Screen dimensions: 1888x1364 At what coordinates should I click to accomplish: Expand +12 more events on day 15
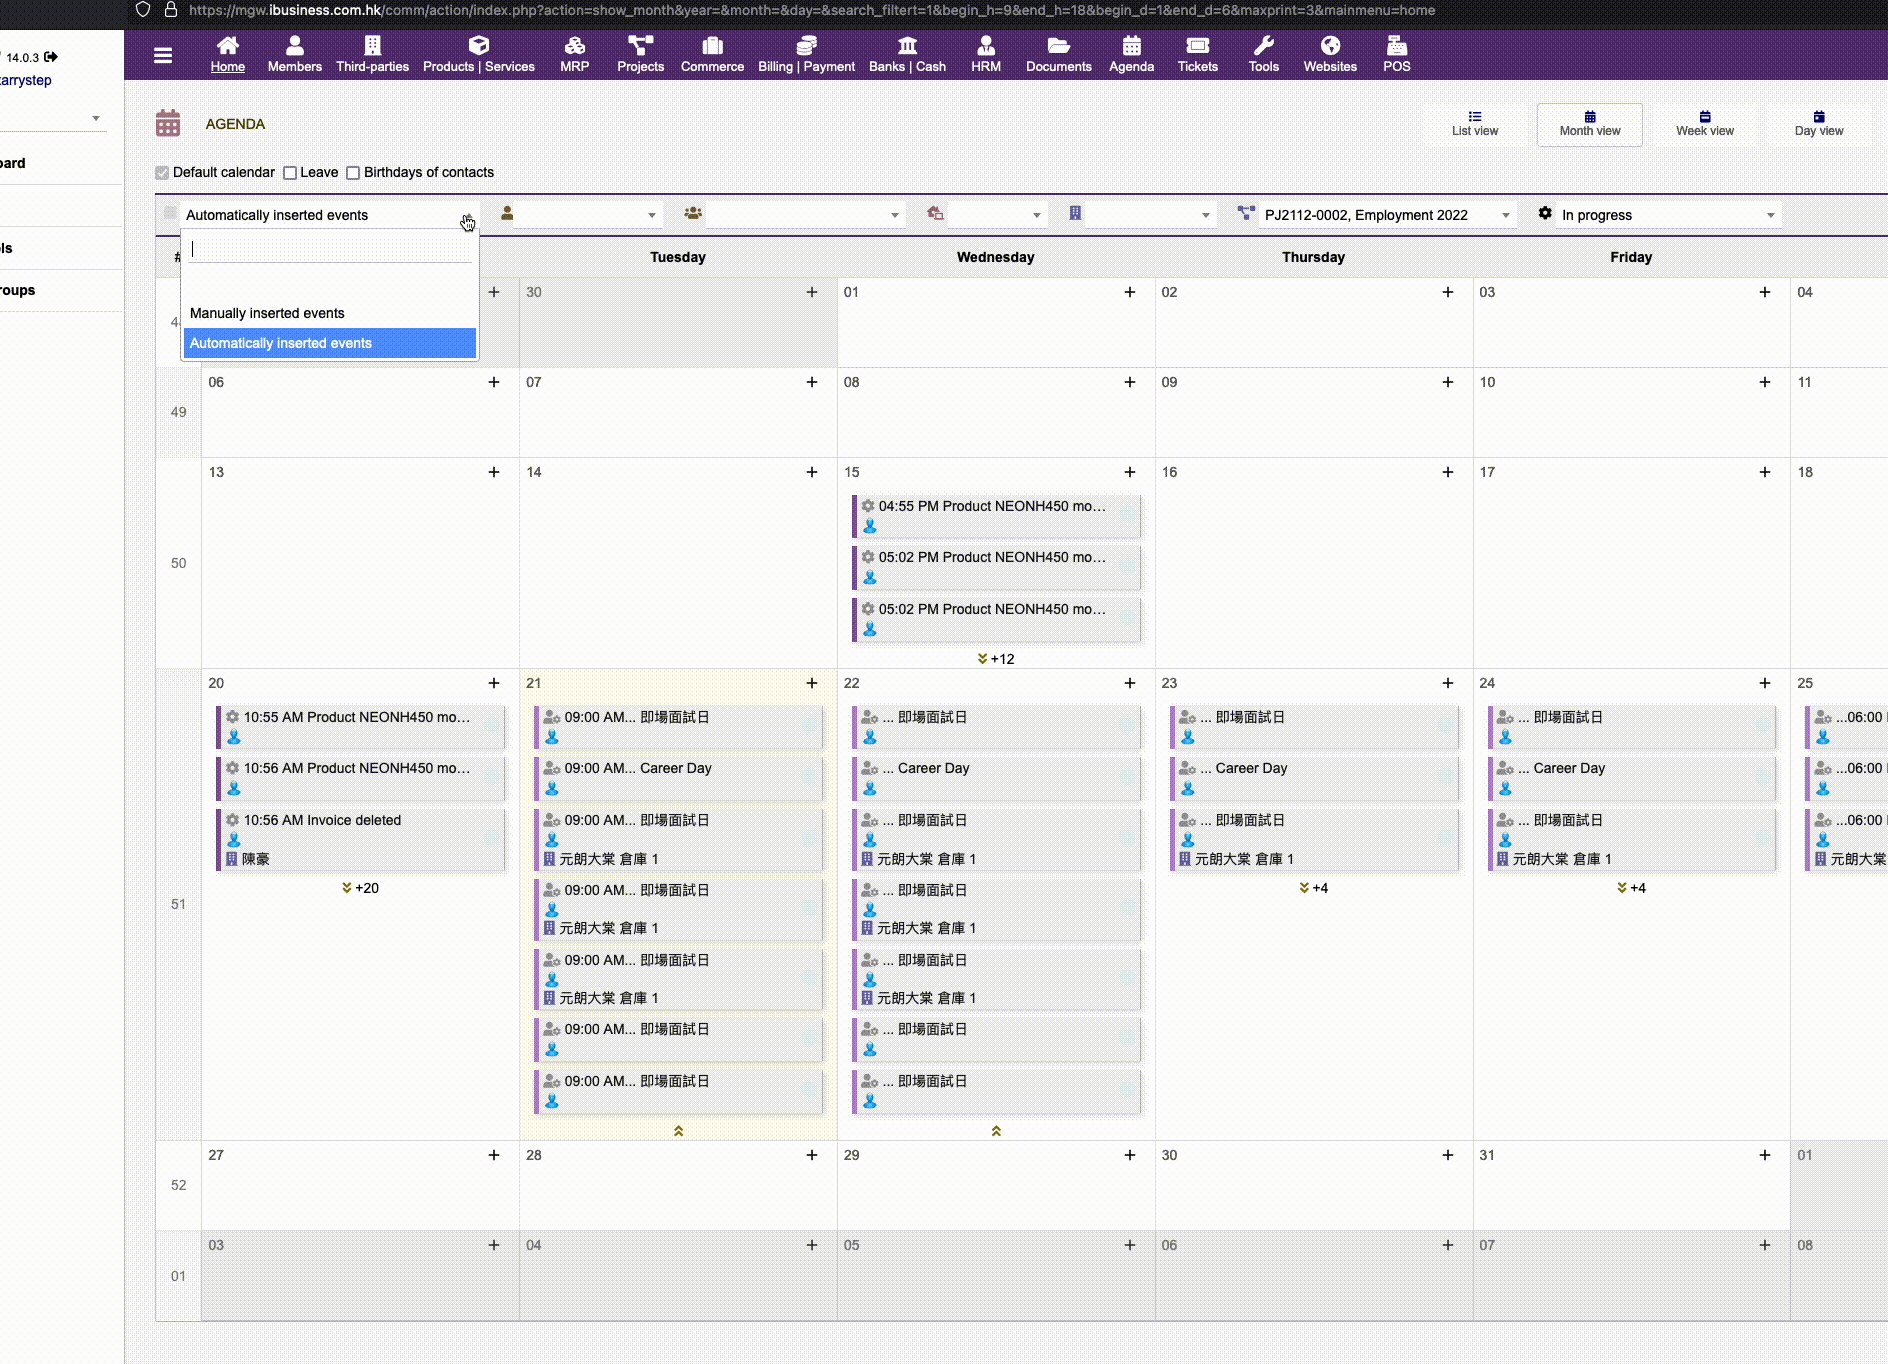(x=996, y=659)
